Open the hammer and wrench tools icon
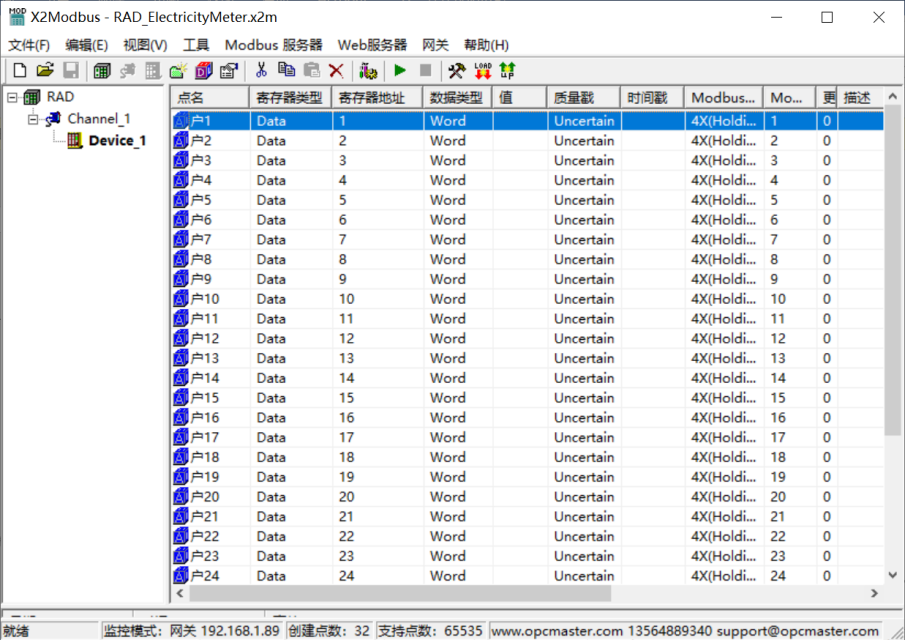 point(457,71)
